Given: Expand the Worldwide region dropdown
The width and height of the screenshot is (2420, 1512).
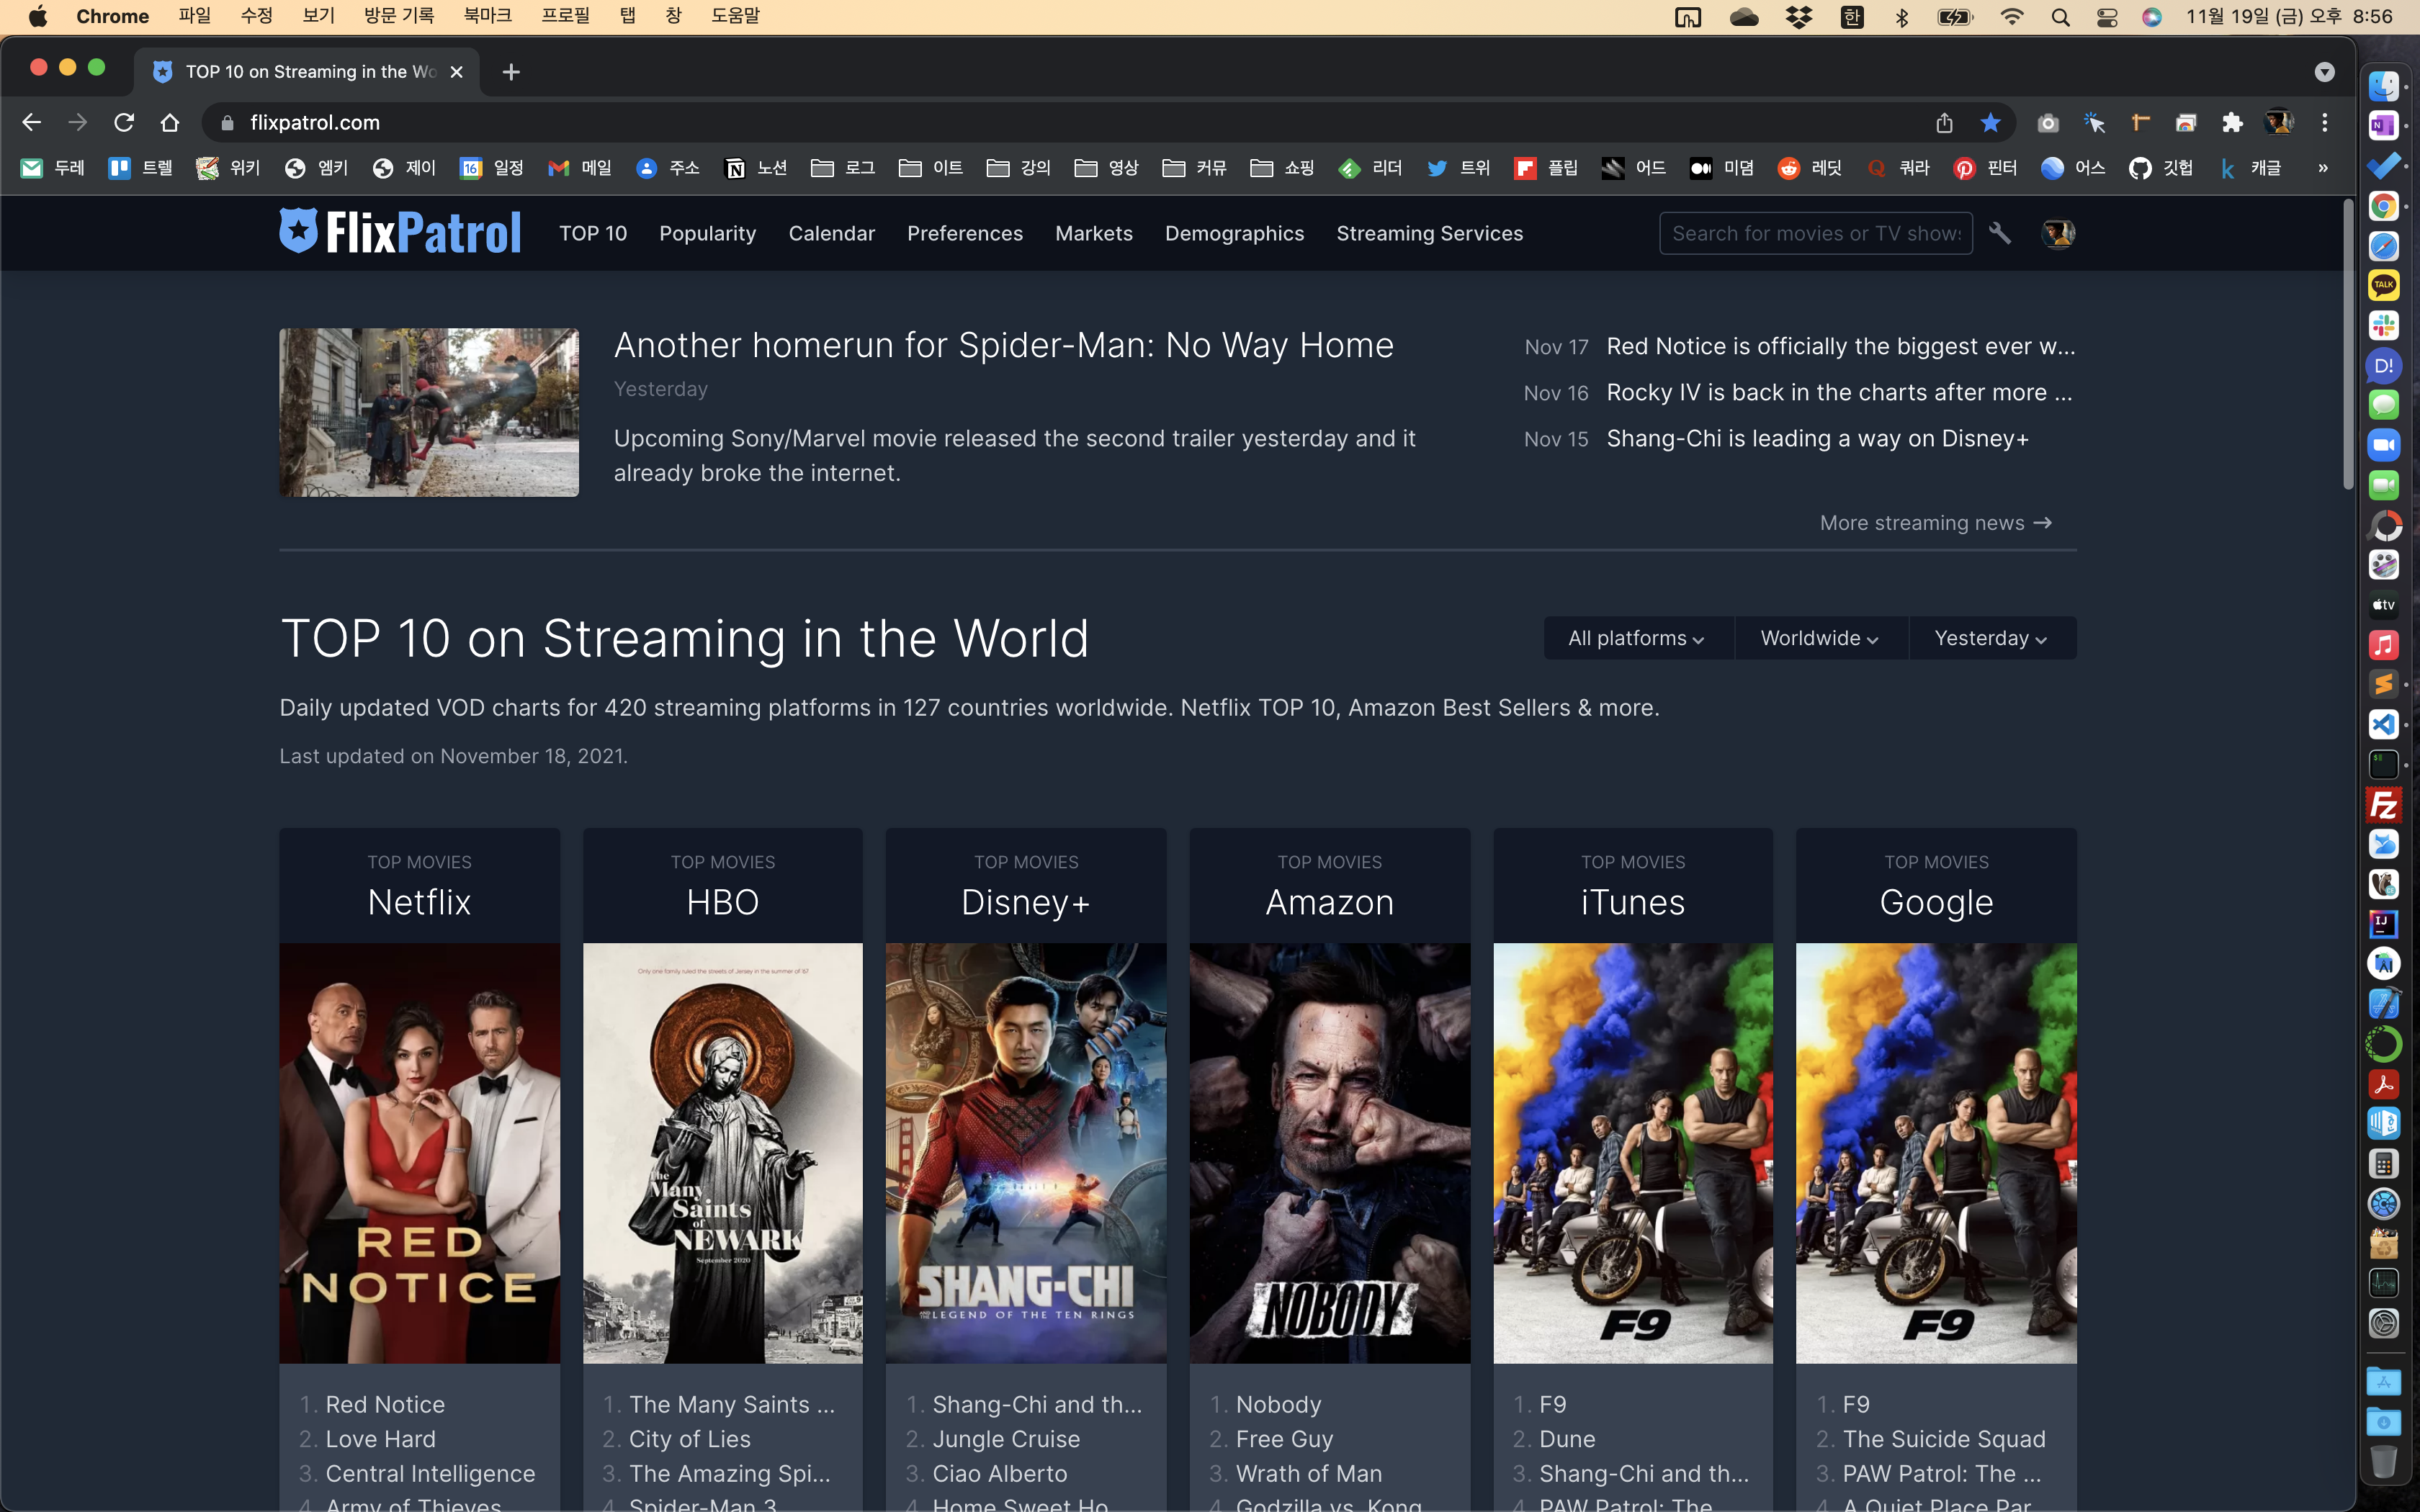Looking at the screenshot, I should (x=1820, y=638).
